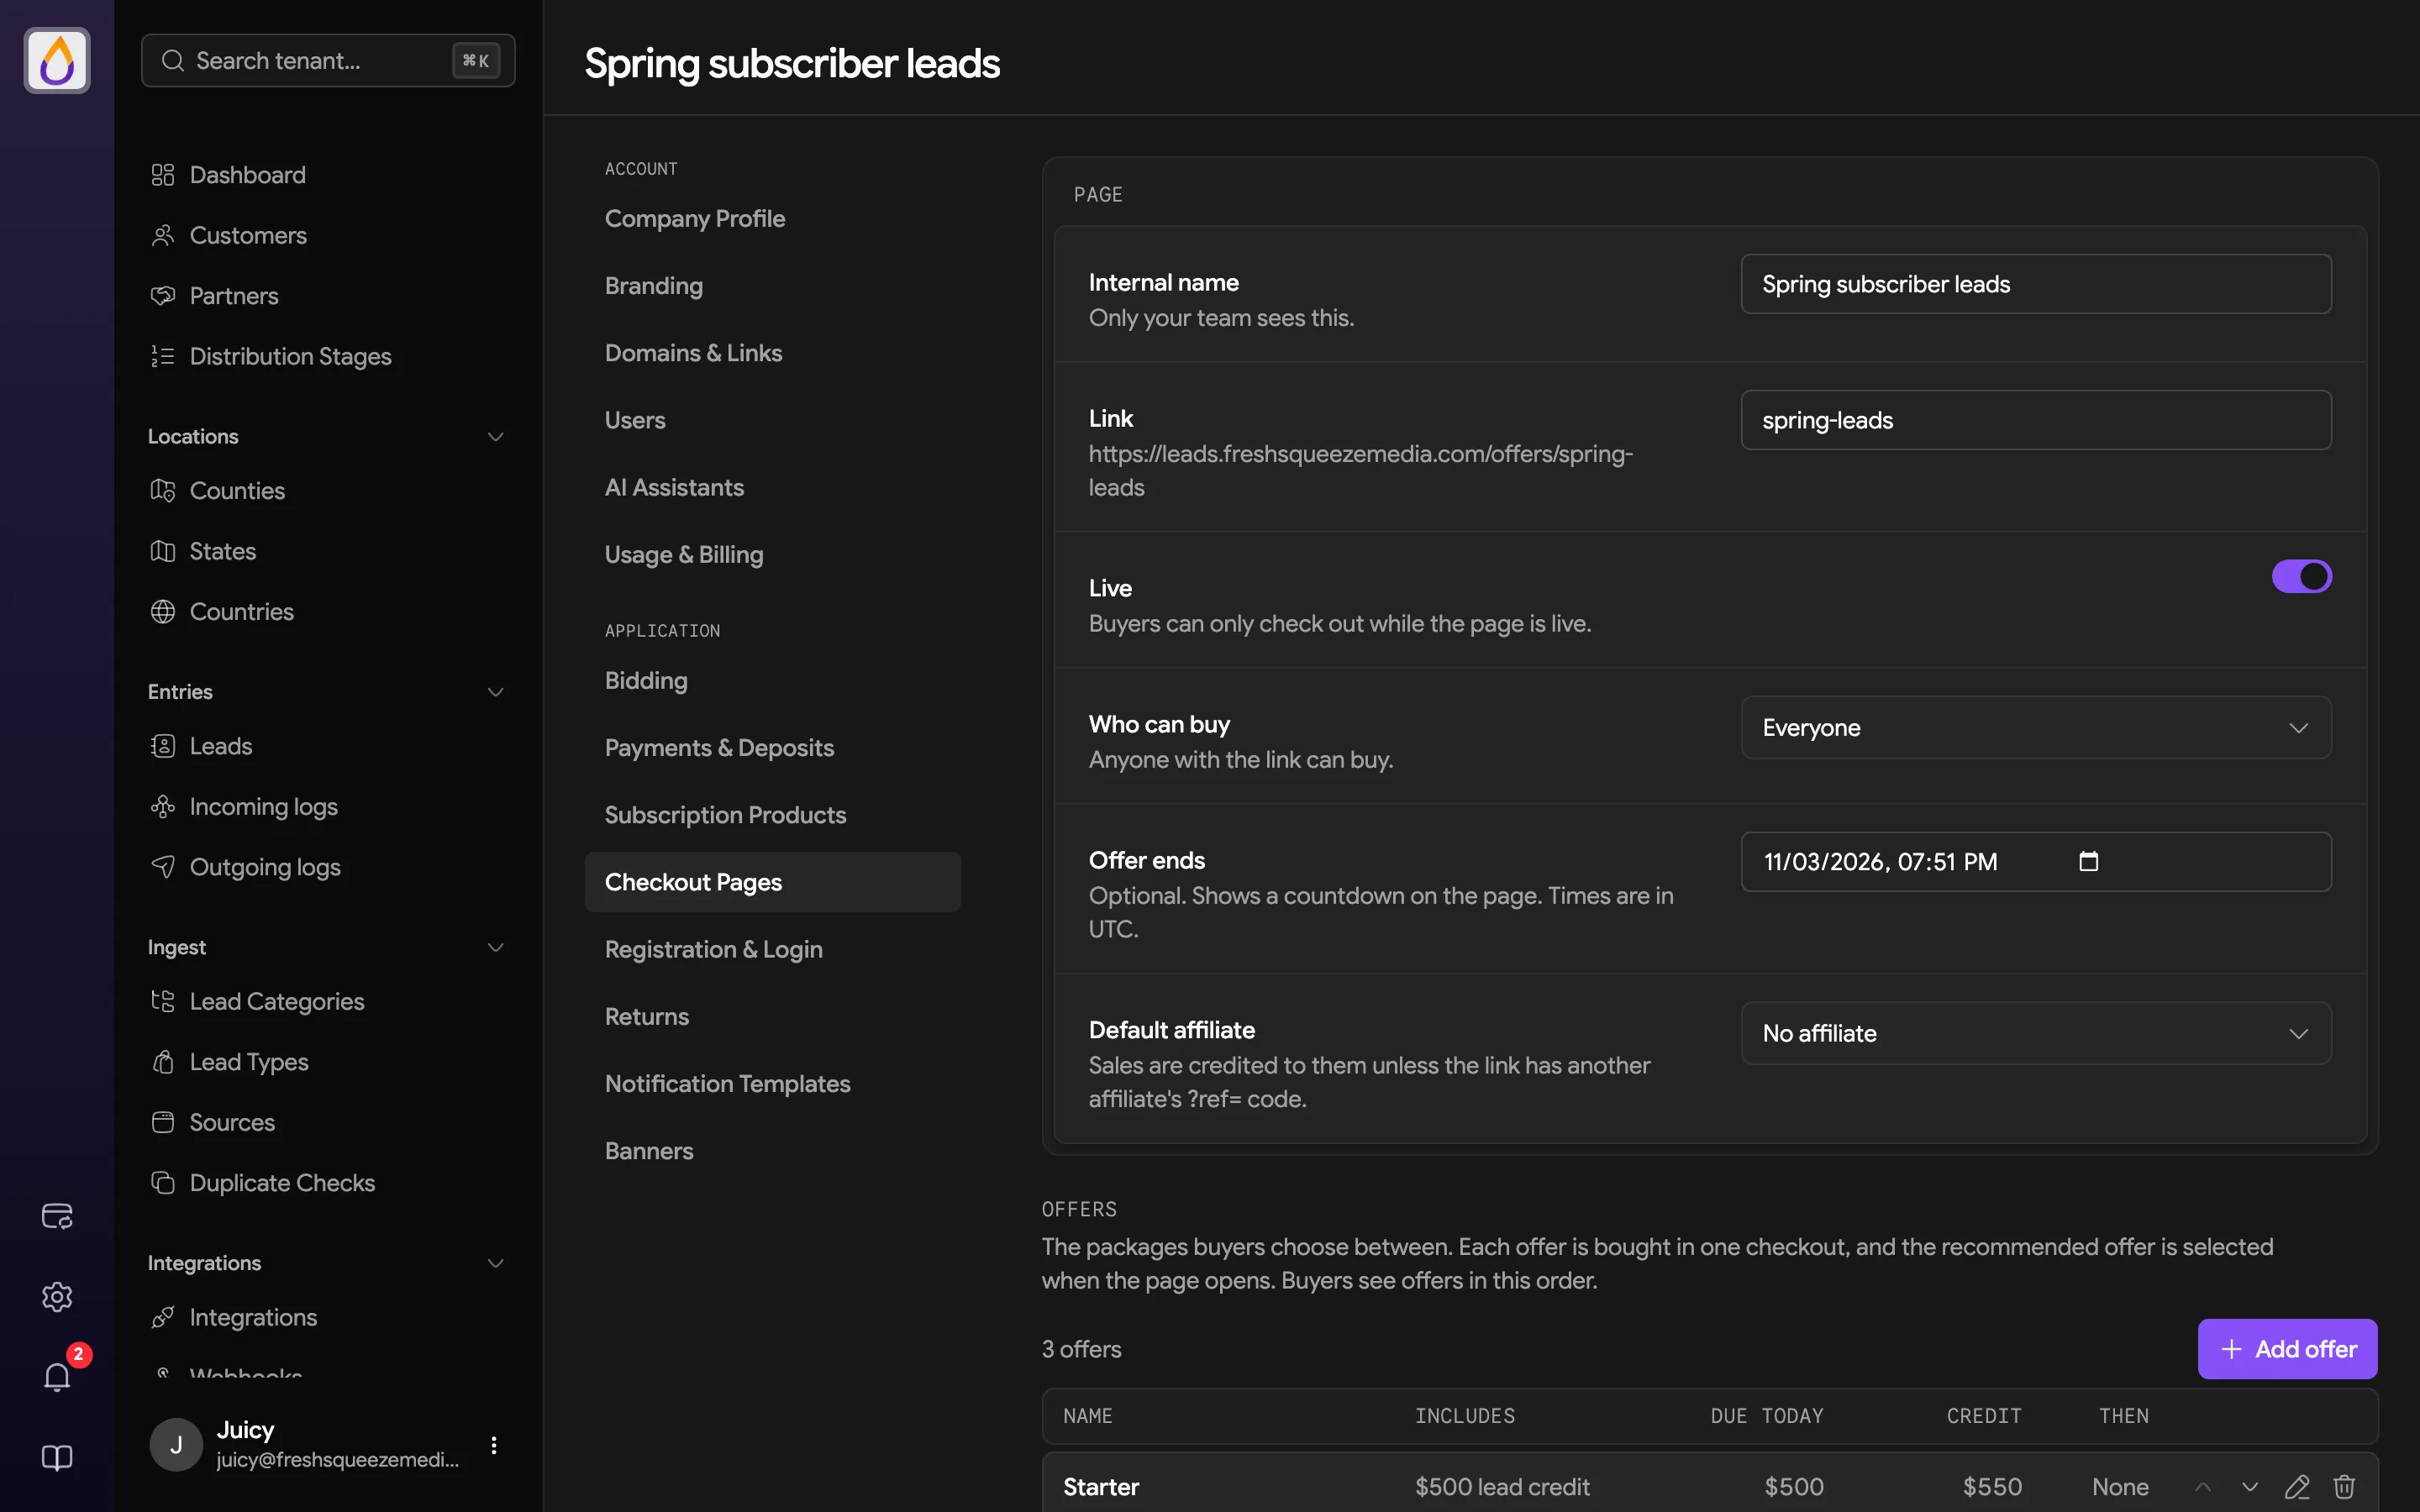Open Lead Categories in sidebar

[x=328, y=1001]
